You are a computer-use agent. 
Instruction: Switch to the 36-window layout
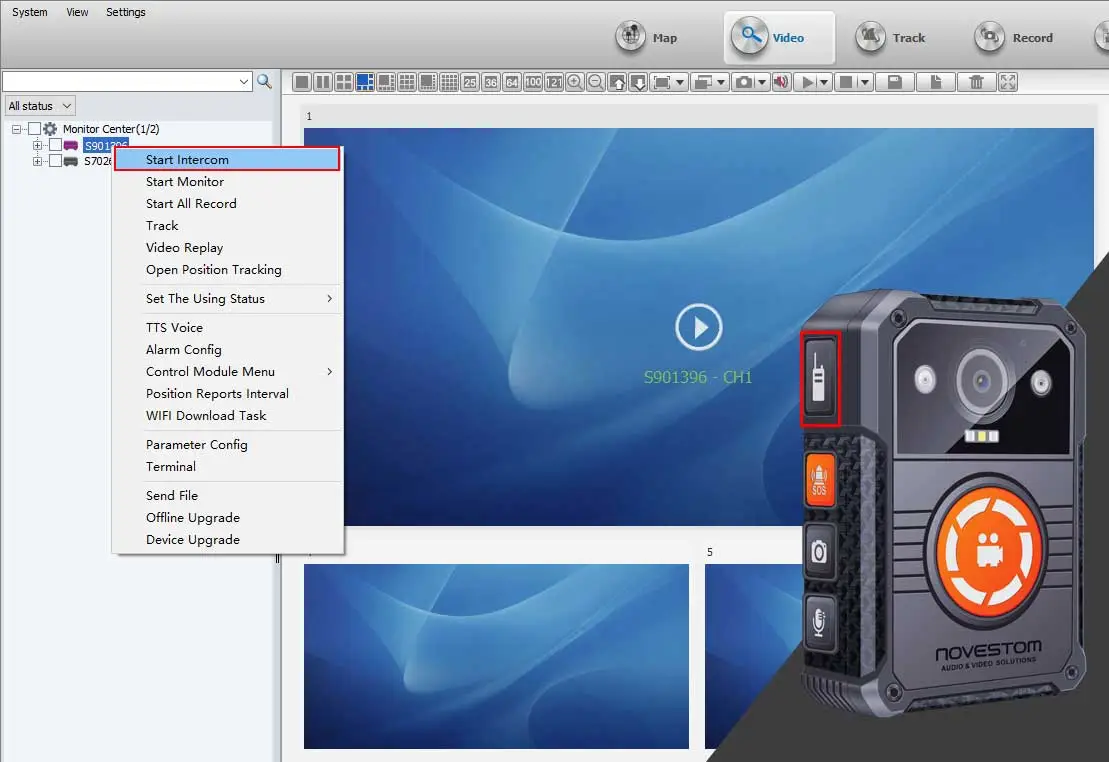pos(491,82)
